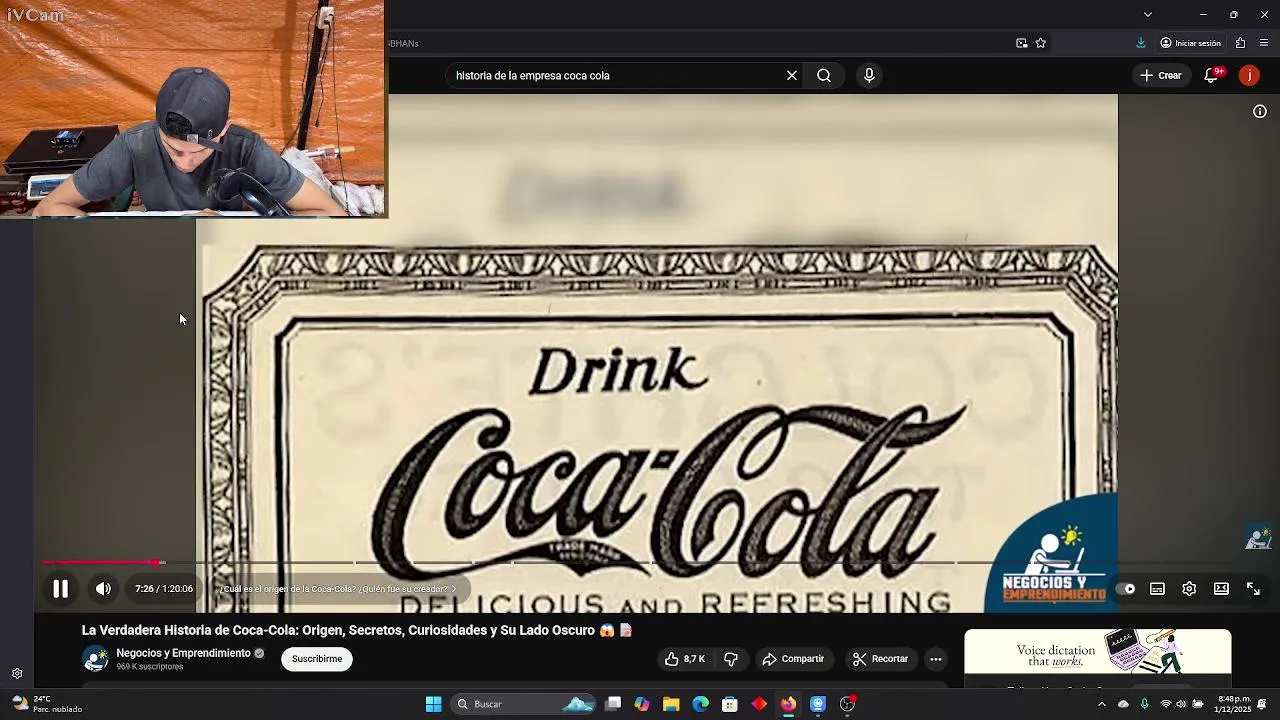Open the red diamond app on taskbar

pyautogui.click(x=759, y=704)
